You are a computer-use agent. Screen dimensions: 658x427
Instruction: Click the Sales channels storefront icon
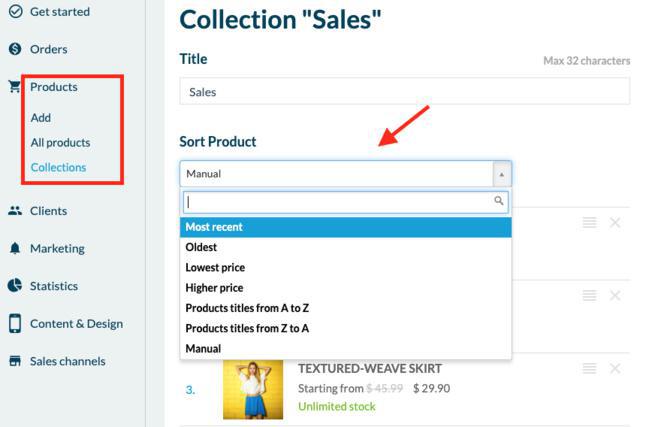(x=15, y=361)
